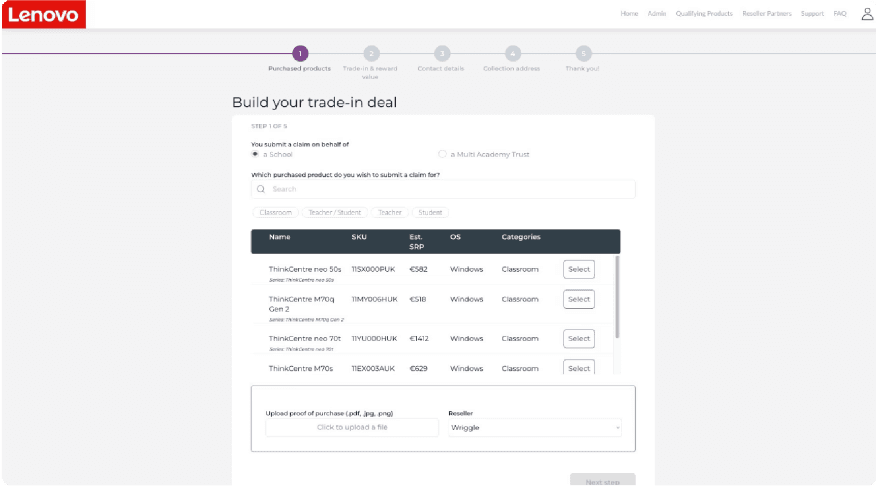Open the Support menu item

click(x=812, y=13)
